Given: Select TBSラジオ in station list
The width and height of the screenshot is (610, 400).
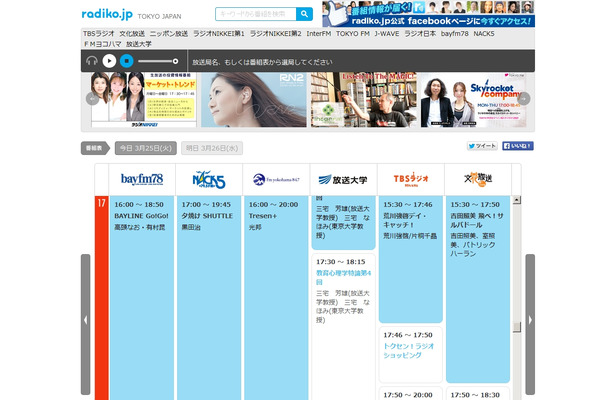Looking at the screenshot, I should click(x=99, y=34).
